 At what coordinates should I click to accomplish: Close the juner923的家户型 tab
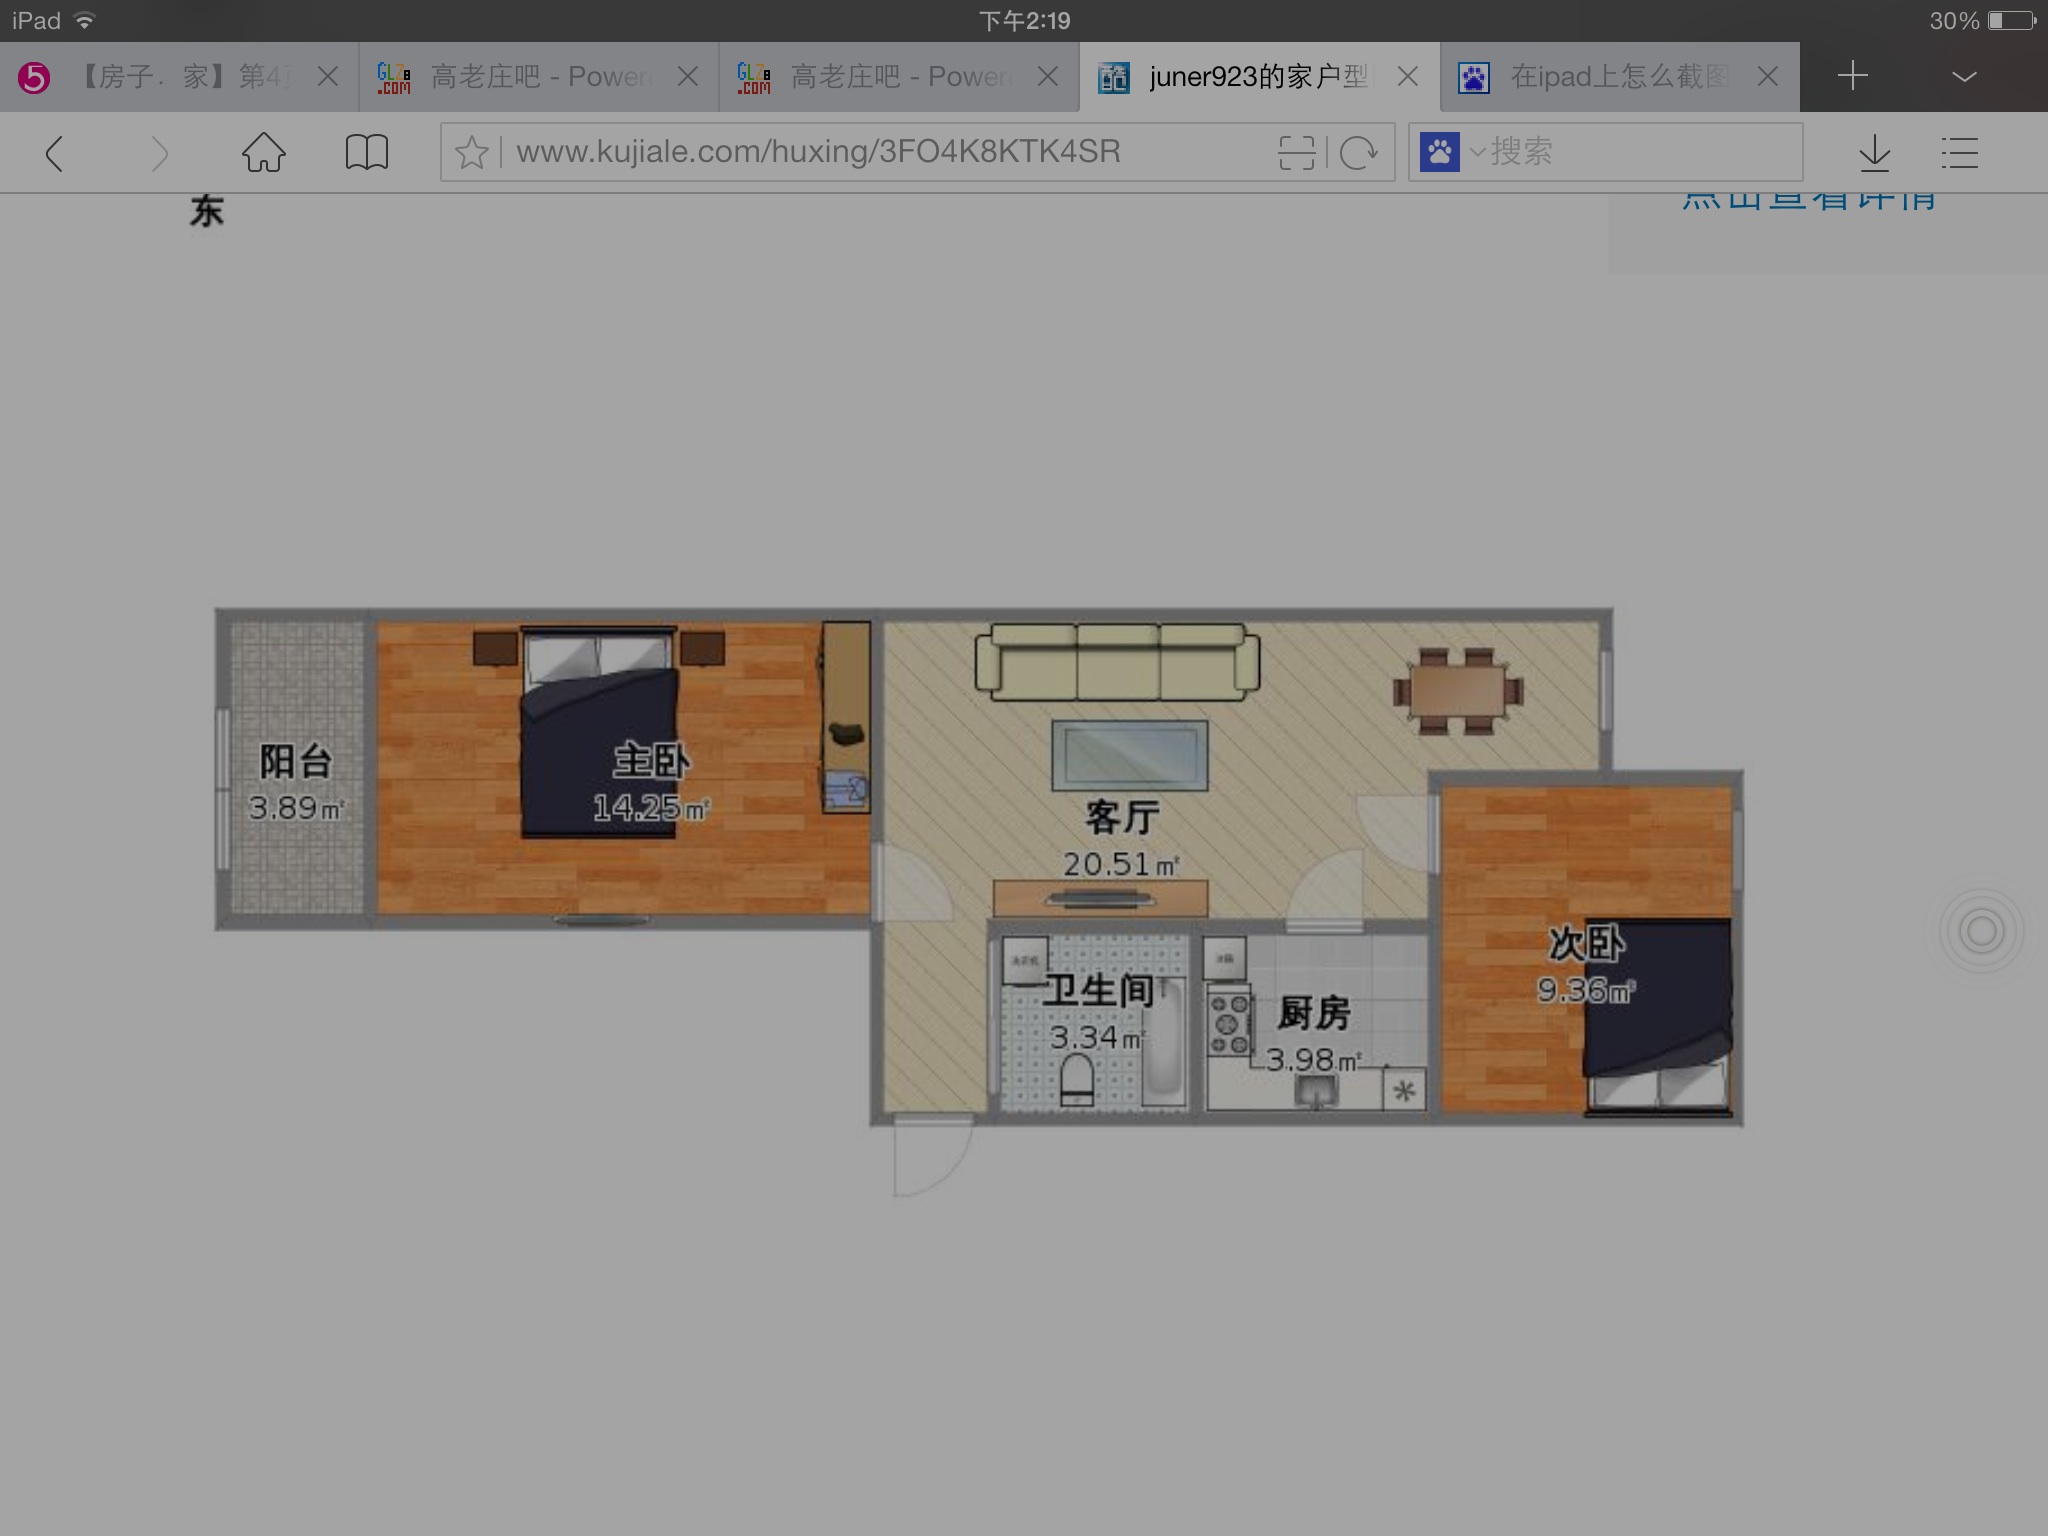pos(1408,77)
